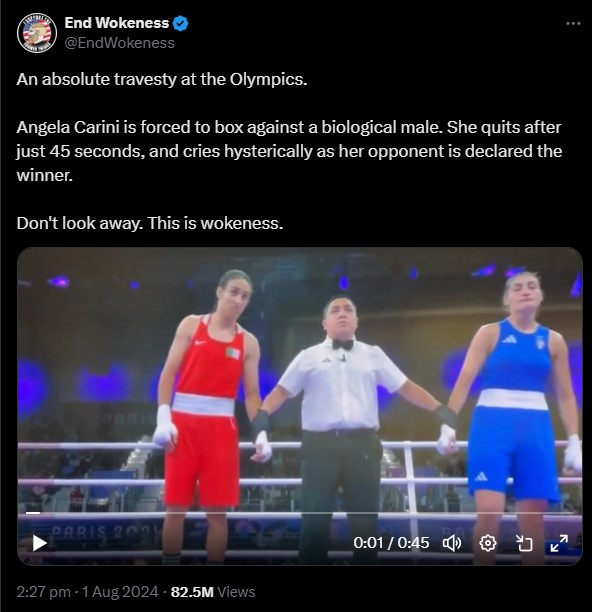Mute the video using the speaker icon
Screen dimensions: 592x612
452,543
